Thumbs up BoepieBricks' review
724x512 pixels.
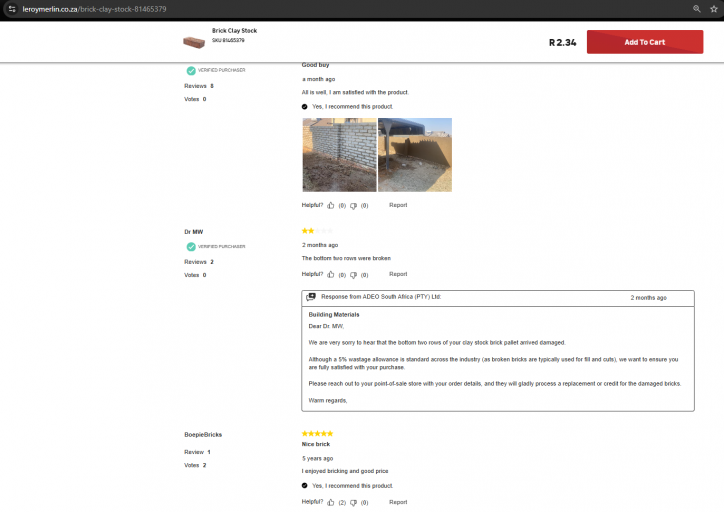tap(331, 502)
